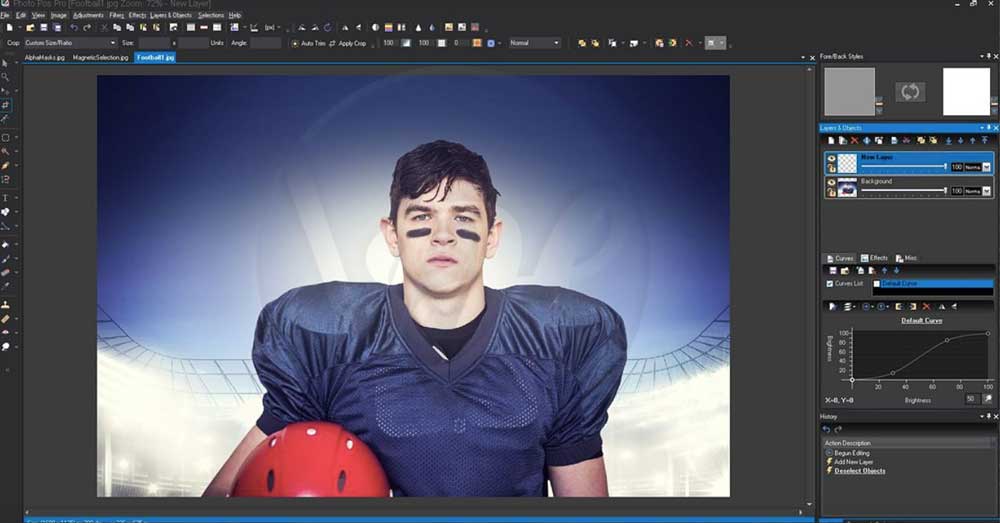1000x523 pixels.
Task: Swap foreground and background styles
Action: click(910, 91)
